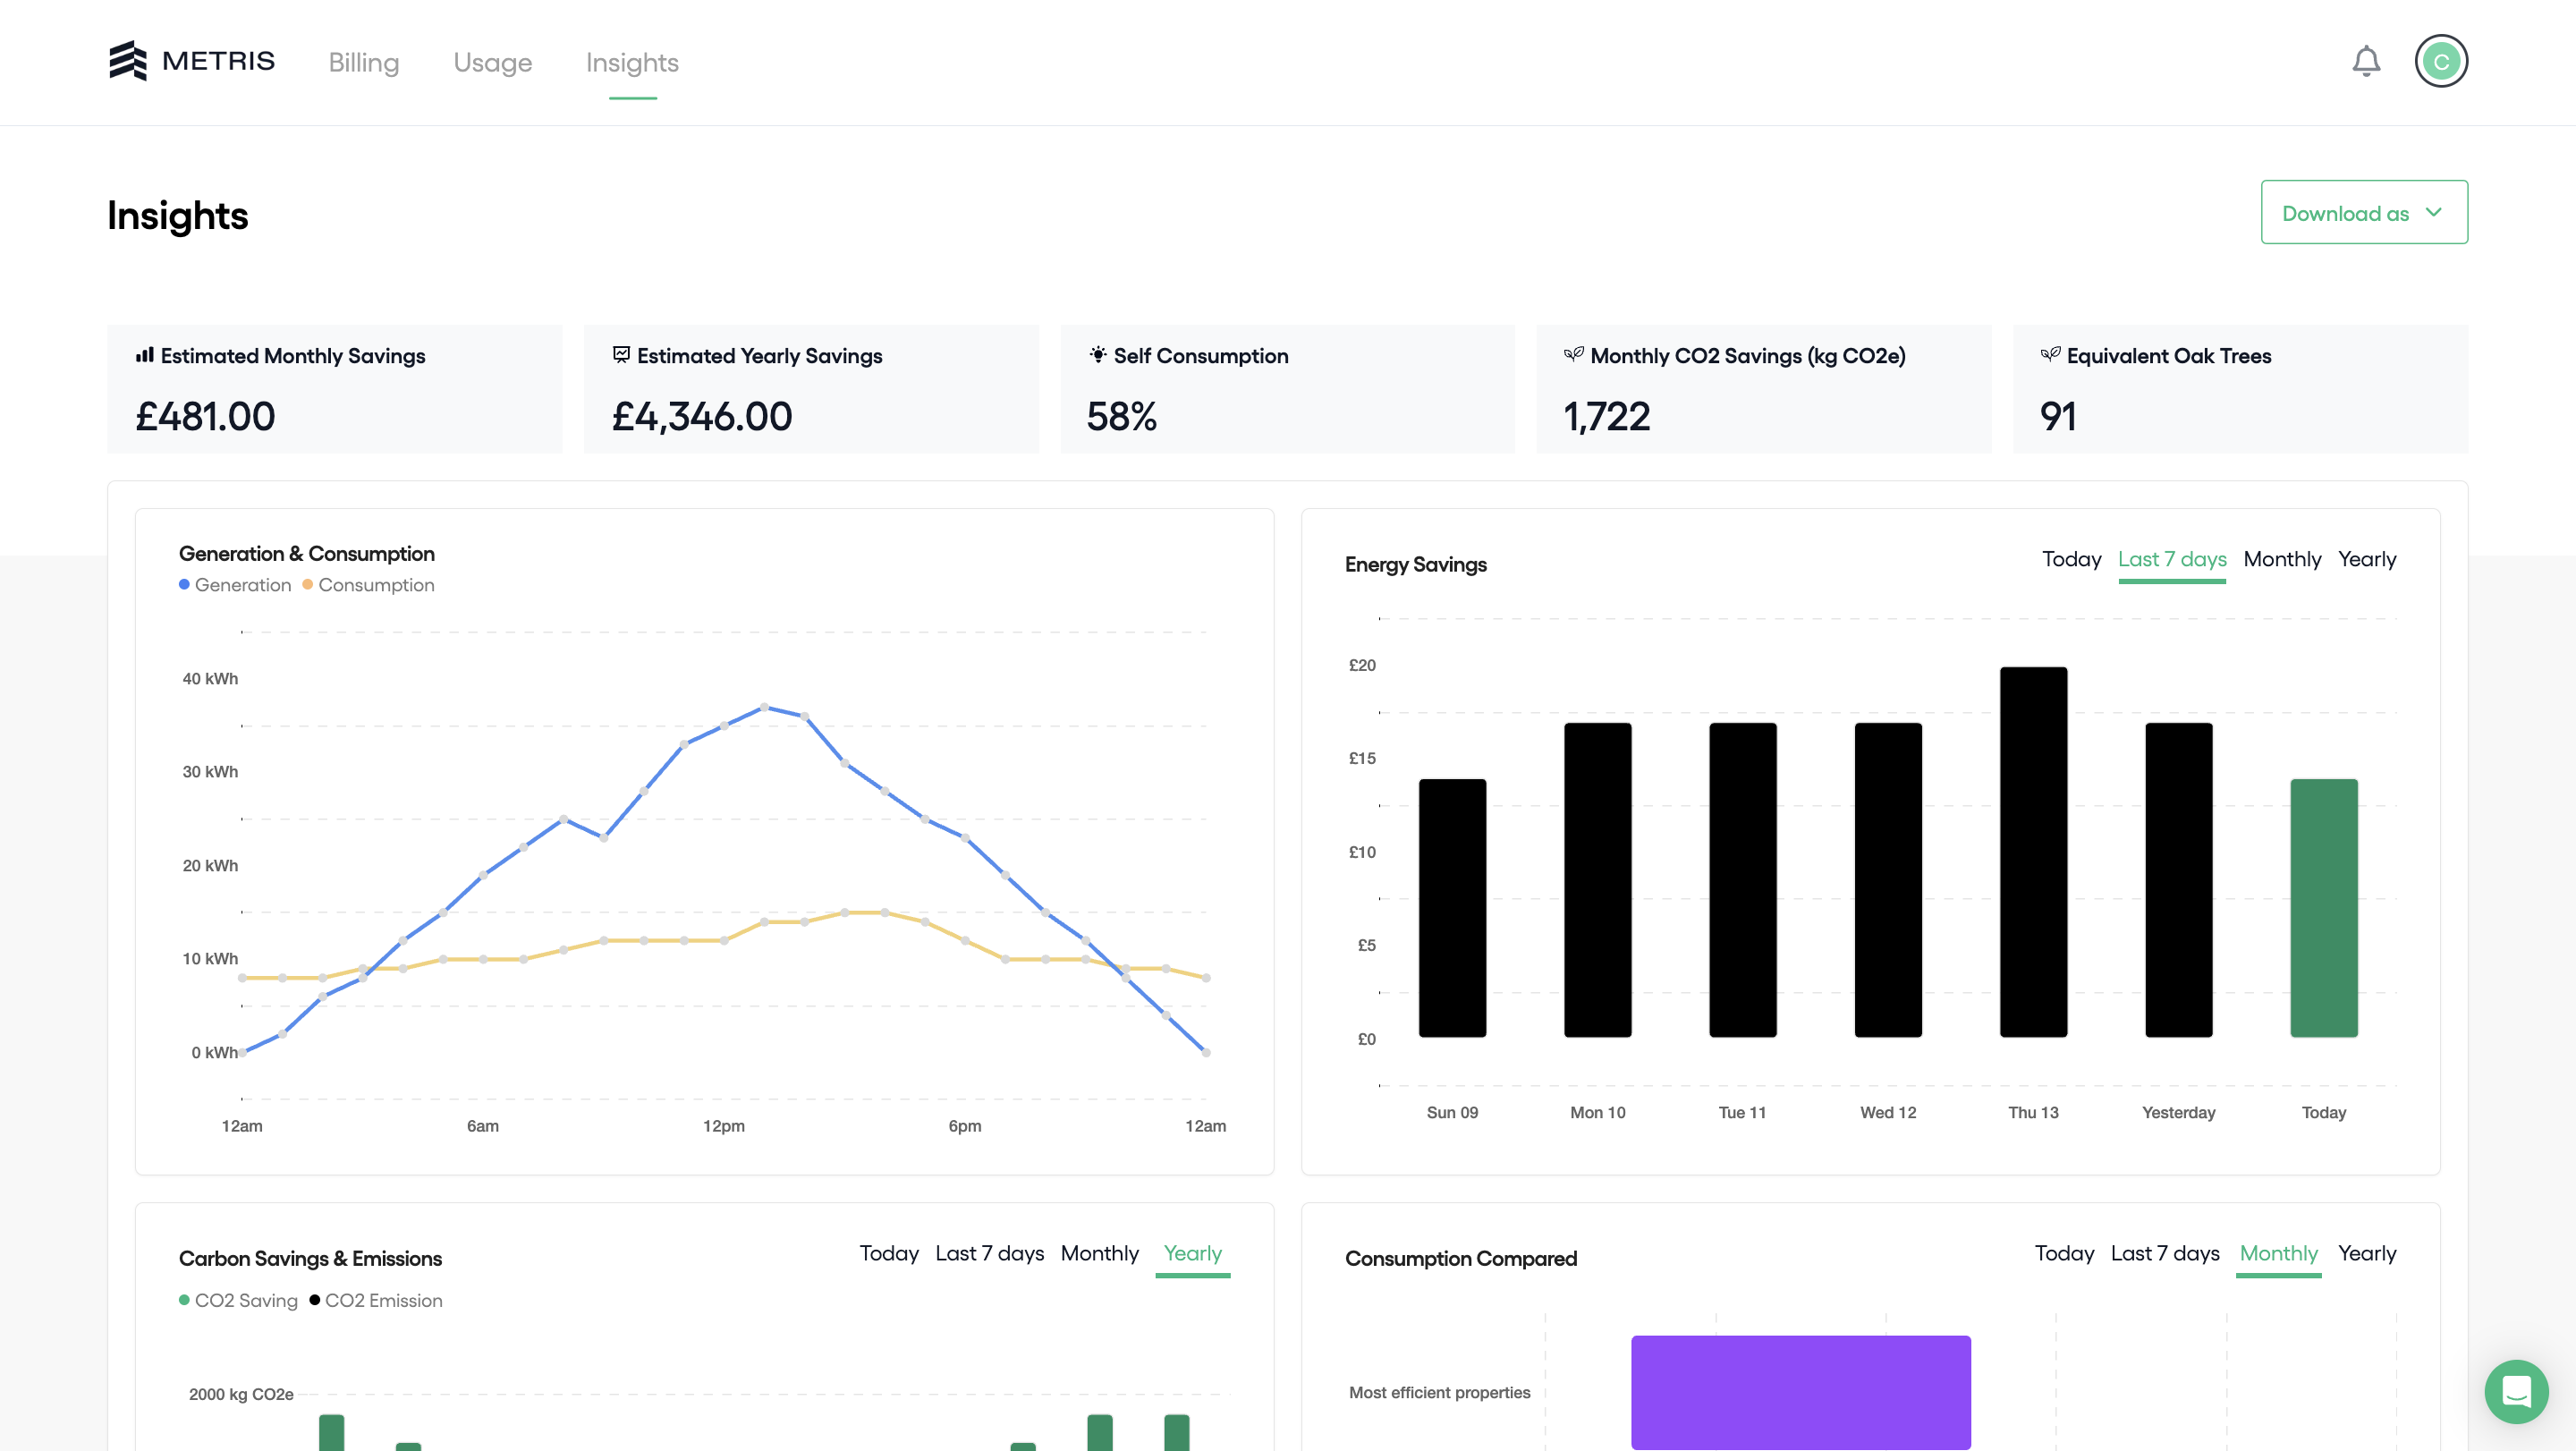2576x1451 pixels.
Task: Click the Equivalent Oak Trees 91 value
Action: pyautogui.click(x=2057, y=416)
